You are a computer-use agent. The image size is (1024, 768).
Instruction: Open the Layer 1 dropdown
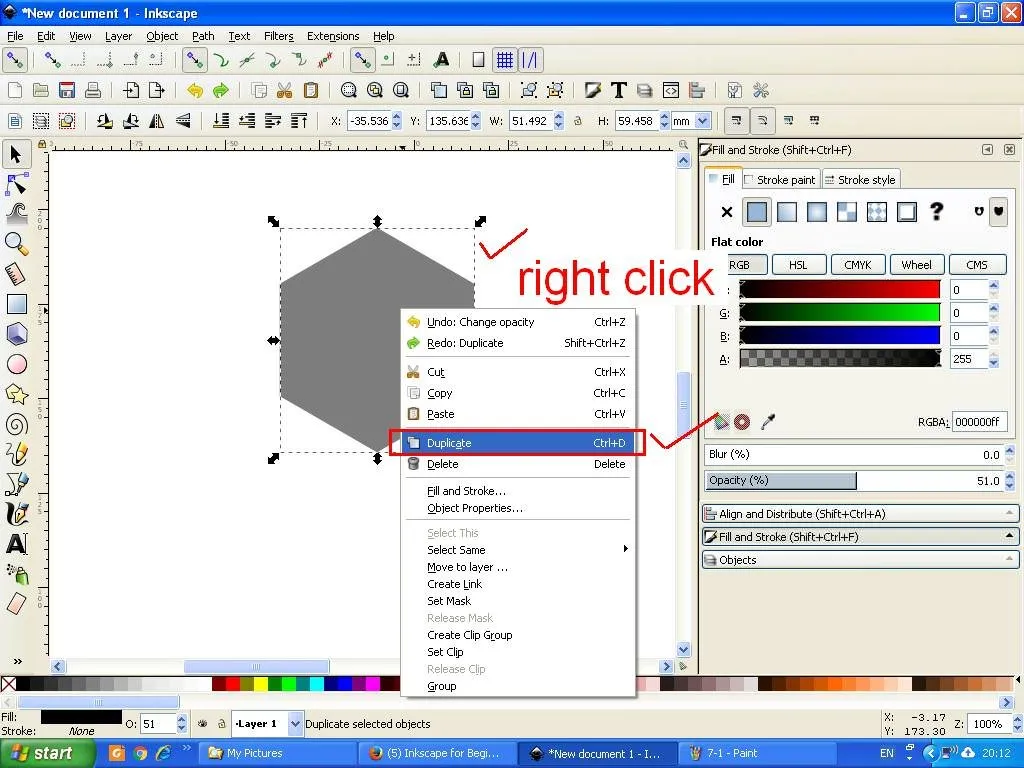click(295, 724)
